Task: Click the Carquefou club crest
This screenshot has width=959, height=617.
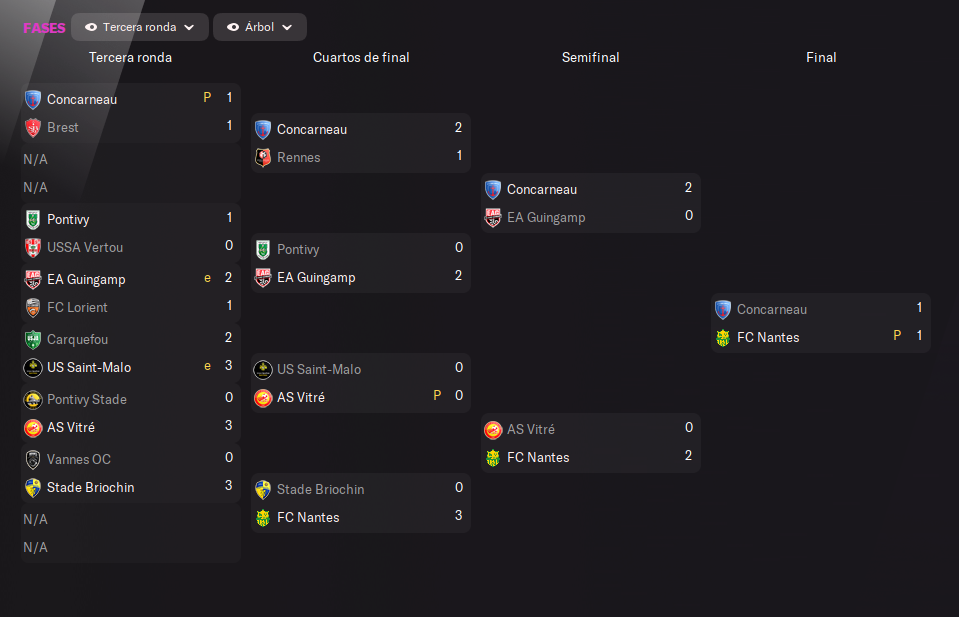Action: pos(33,339)
